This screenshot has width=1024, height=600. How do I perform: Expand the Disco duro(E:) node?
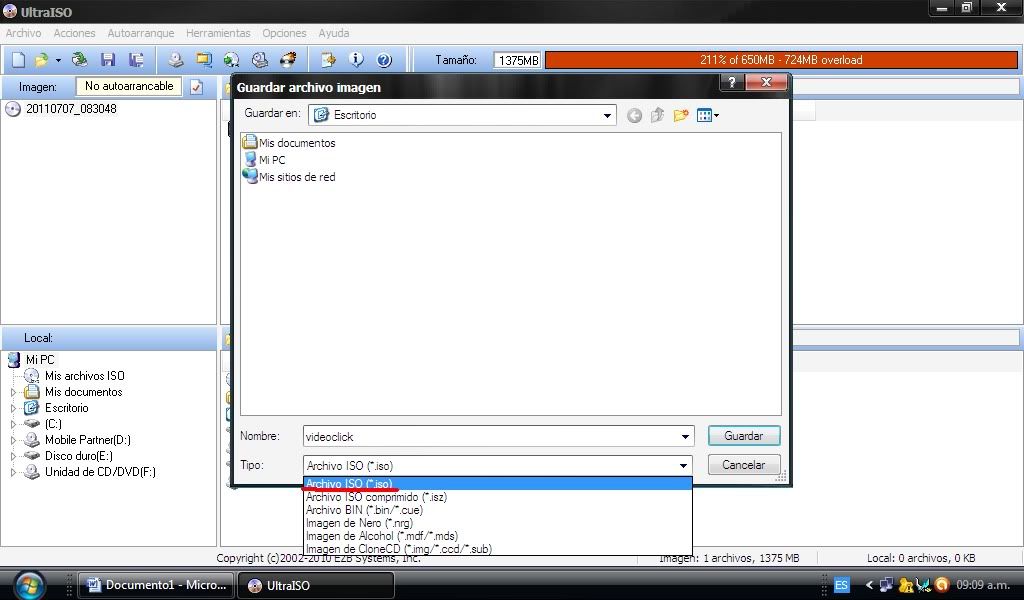(x=13, y=456)
